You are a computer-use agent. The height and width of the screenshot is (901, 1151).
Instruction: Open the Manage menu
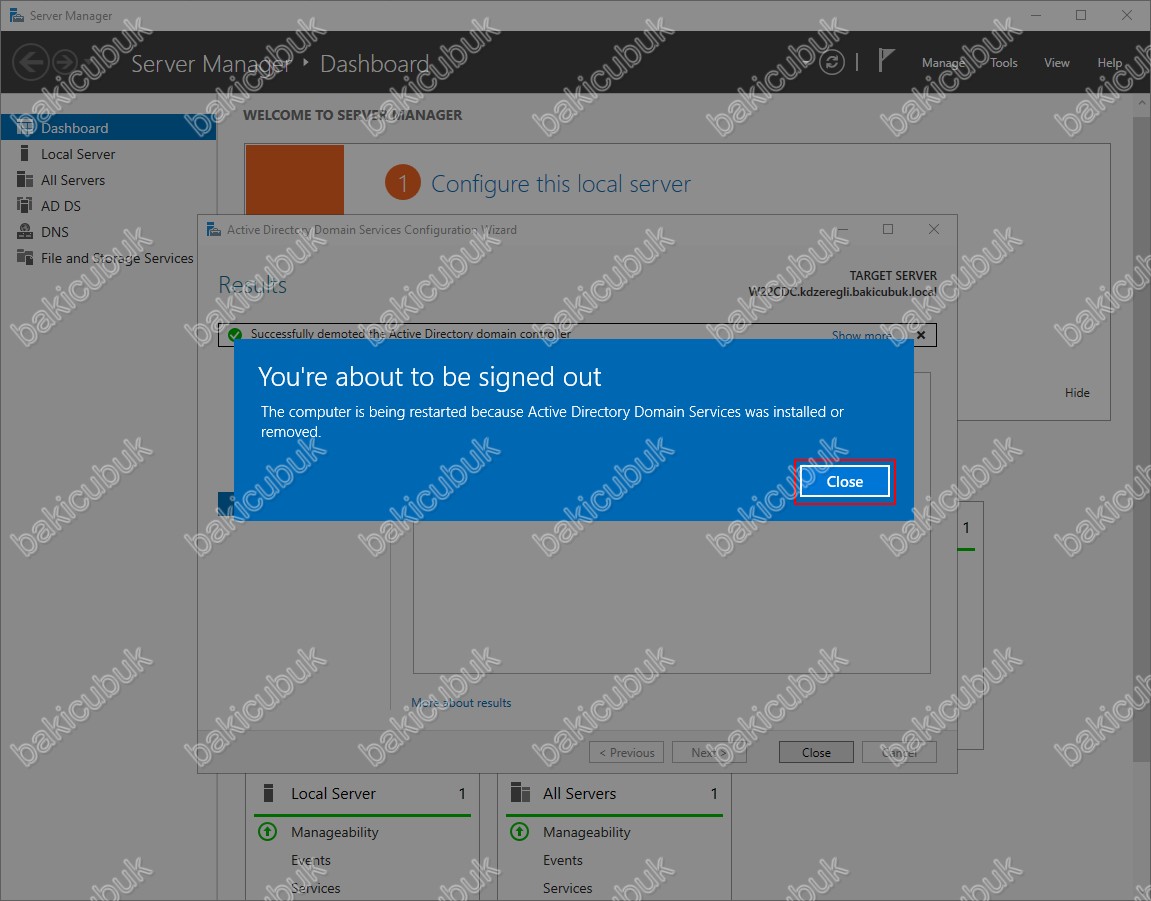(x=943, y=63)
